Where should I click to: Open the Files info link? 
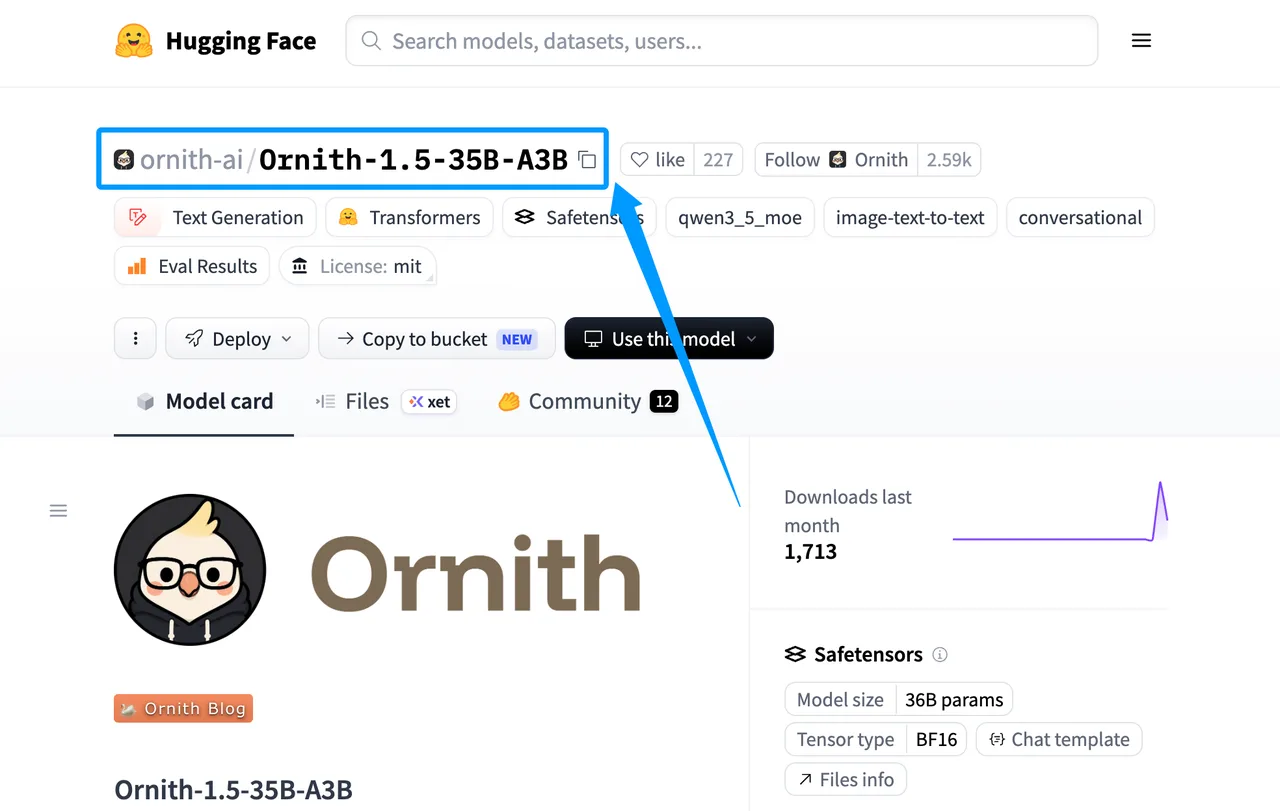pyautogui.click(x=846, y=780)
